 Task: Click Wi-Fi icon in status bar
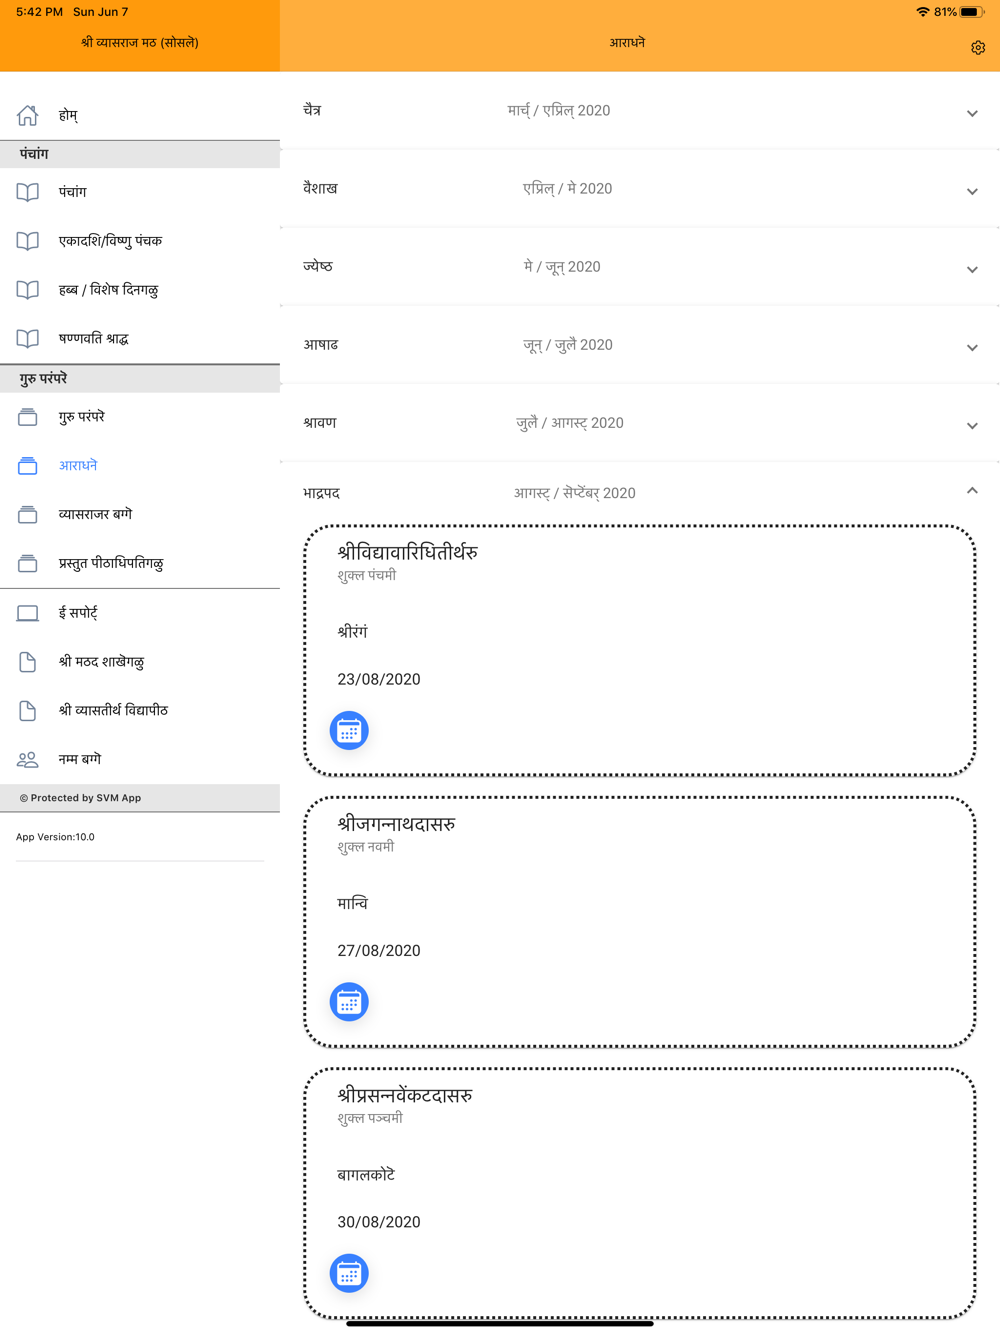pyautogui.click(x=922, y=12)
